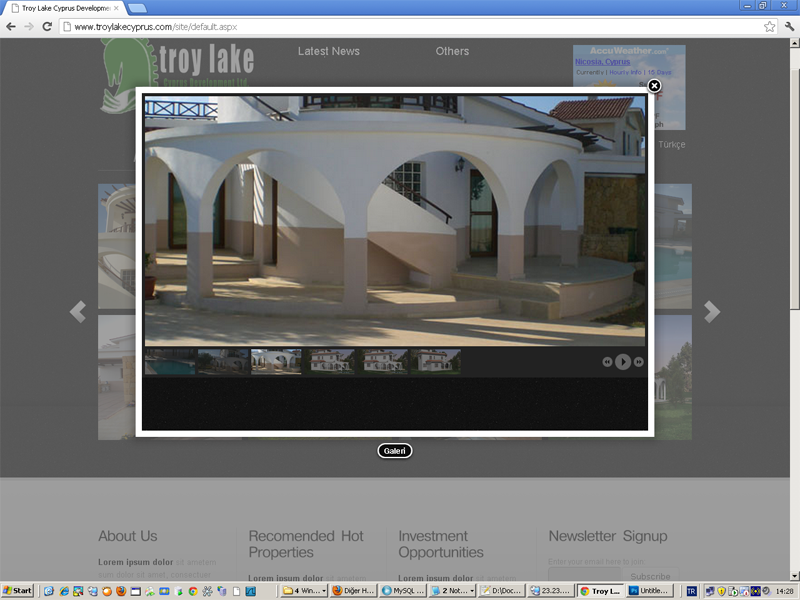The width and height of the screenshot is (800, 600).
Task: Click the Subscribe newsletter button
Action: point(650,576)
